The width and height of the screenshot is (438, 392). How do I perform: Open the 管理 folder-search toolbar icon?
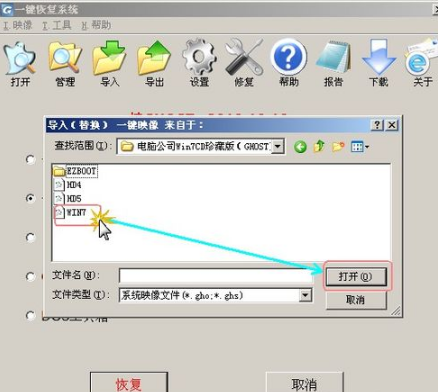point(65,64)
